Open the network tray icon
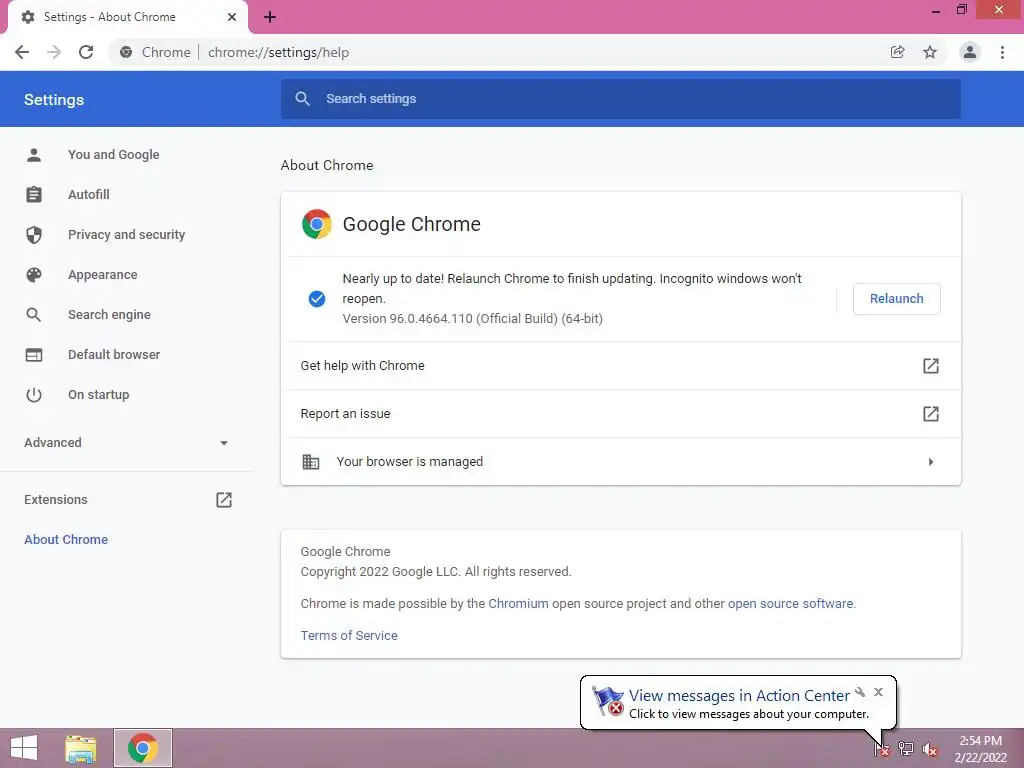This screenshot has height=768, width=1024. (x=906, y=748)
